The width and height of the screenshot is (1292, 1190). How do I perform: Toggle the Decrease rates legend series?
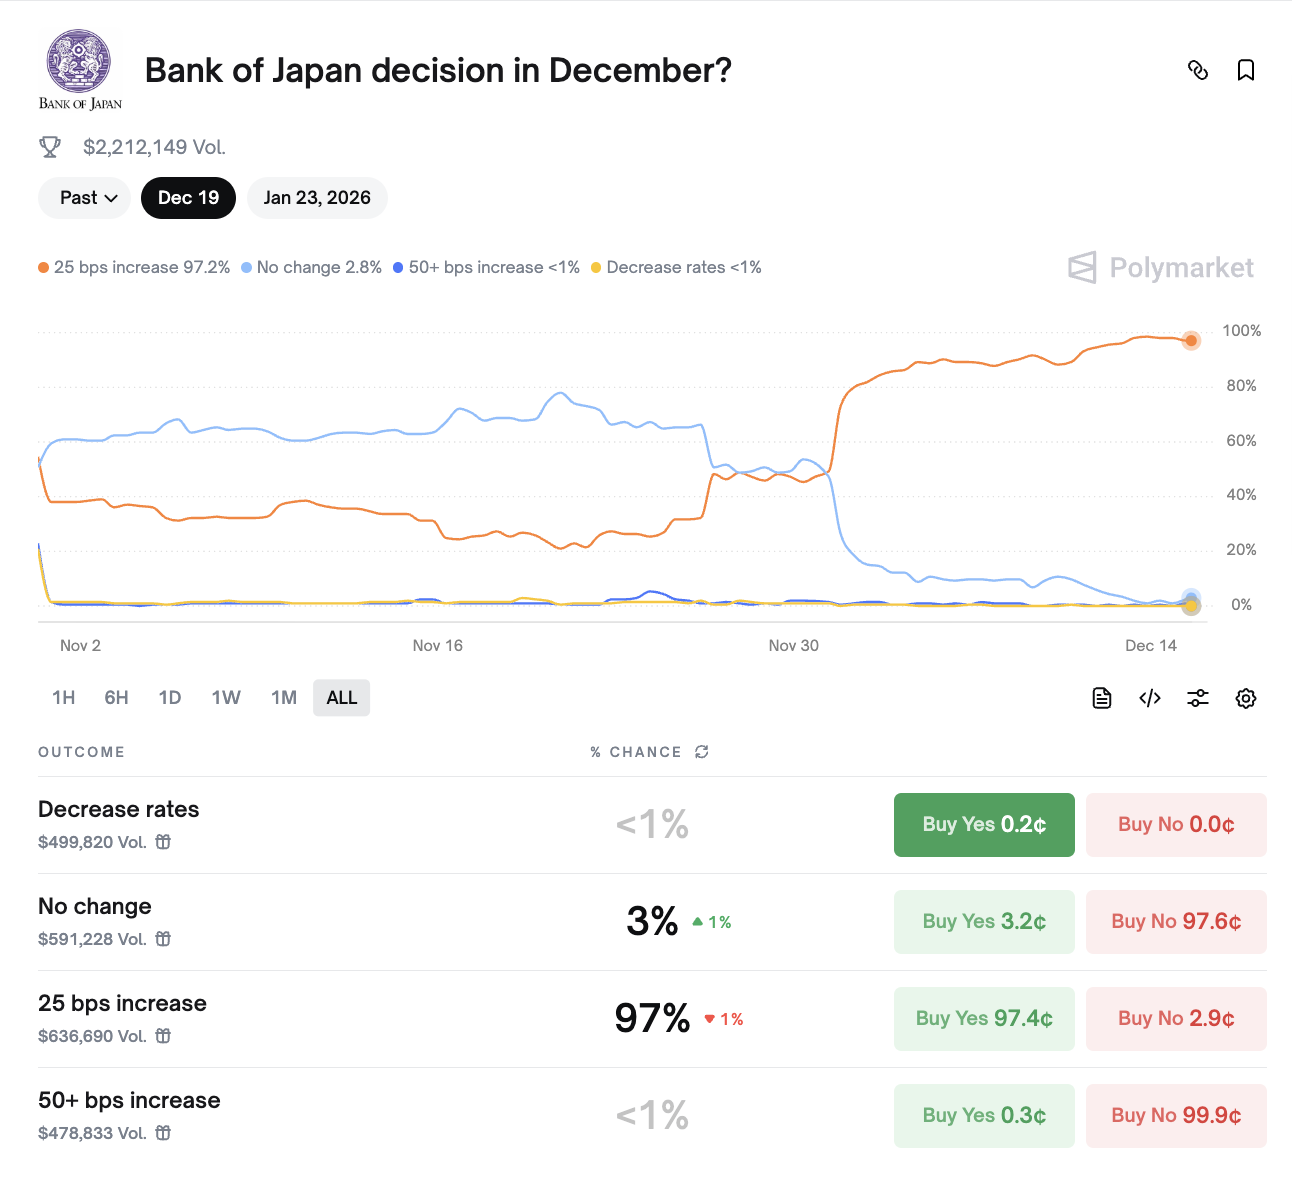677,267
